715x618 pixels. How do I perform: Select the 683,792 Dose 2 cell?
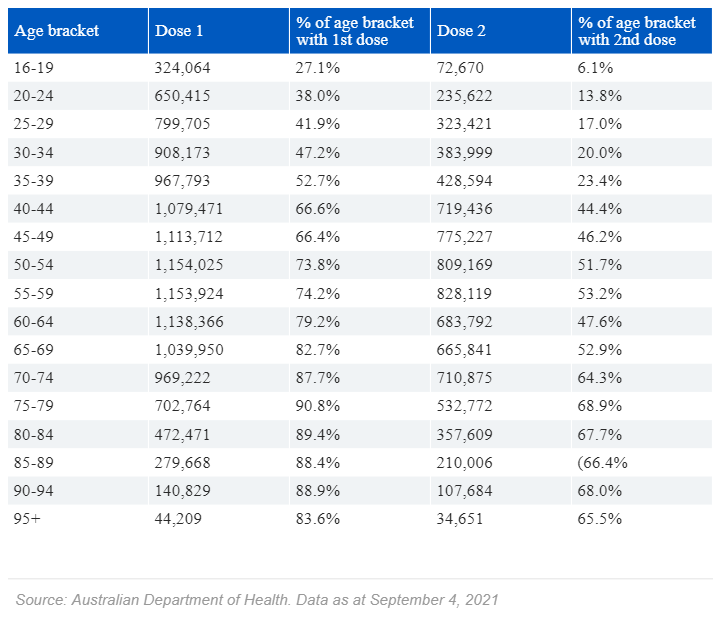point(465,322)
